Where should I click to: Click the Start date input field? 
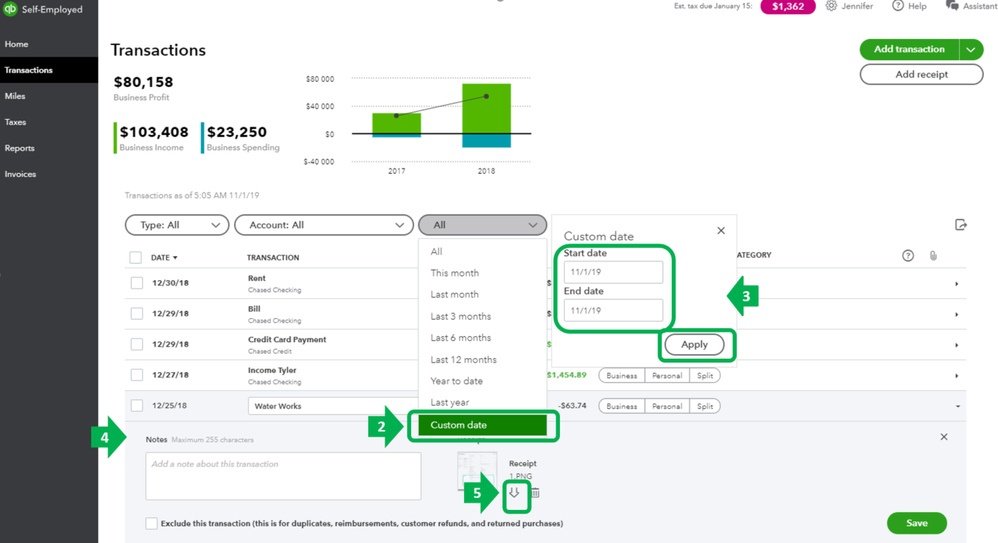click(x=614, y=272)
